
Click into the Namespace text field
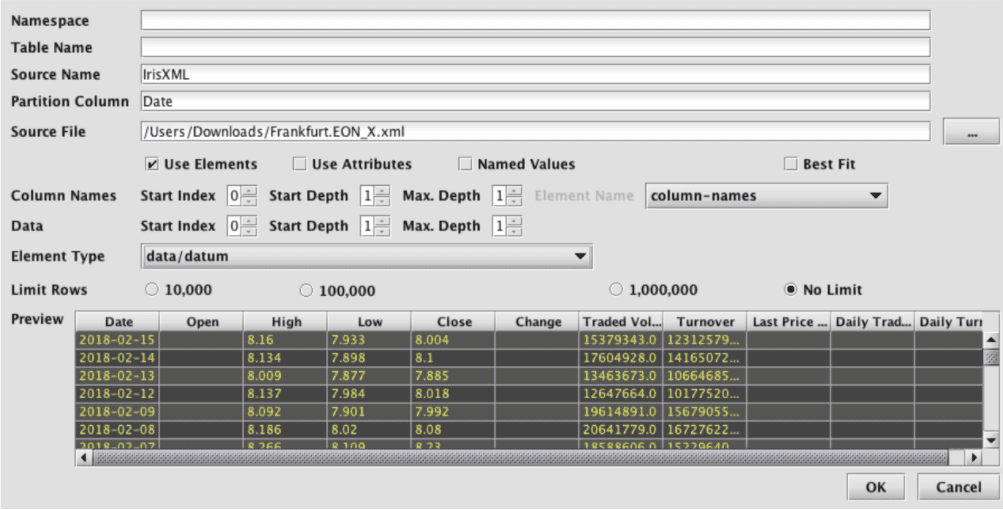(x=535, y=20)
